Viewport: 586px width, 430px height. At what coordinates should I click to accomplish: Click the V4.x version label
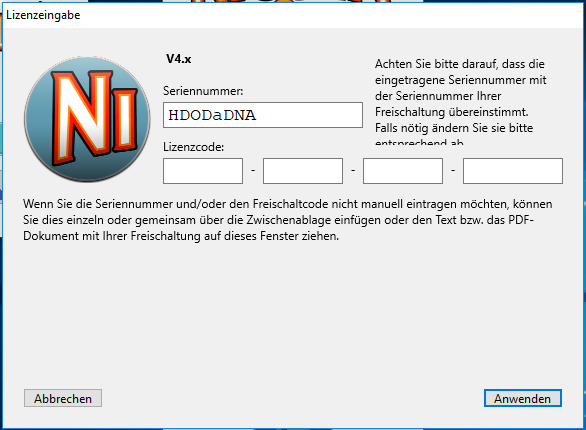179,59
